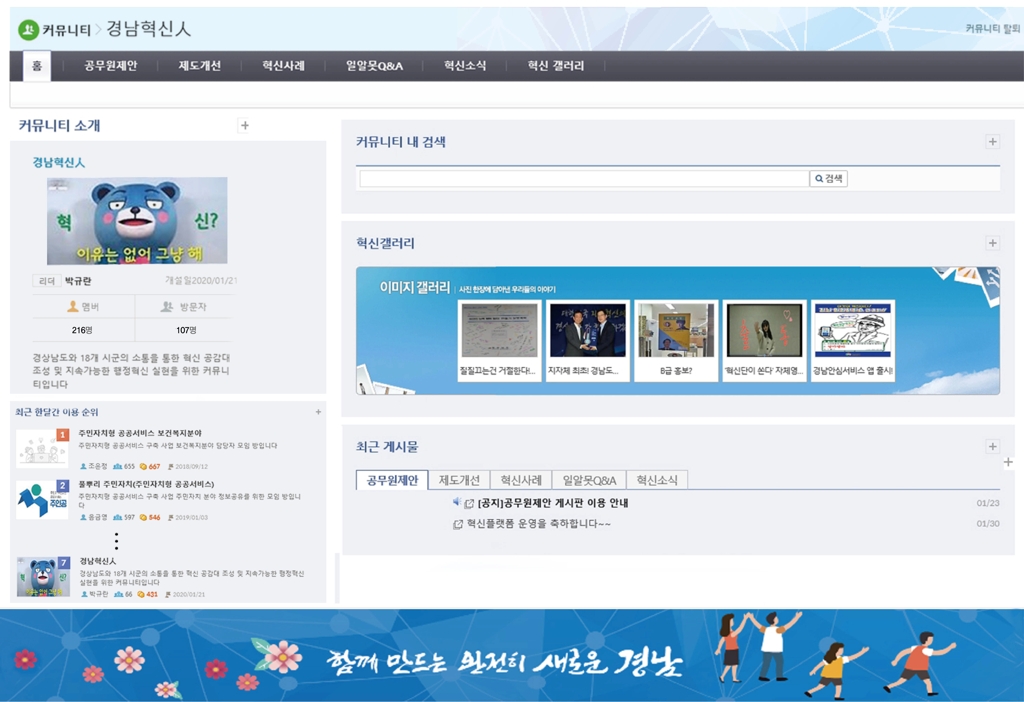Click the speaker icon beside the [공지] post

(457, 502)
